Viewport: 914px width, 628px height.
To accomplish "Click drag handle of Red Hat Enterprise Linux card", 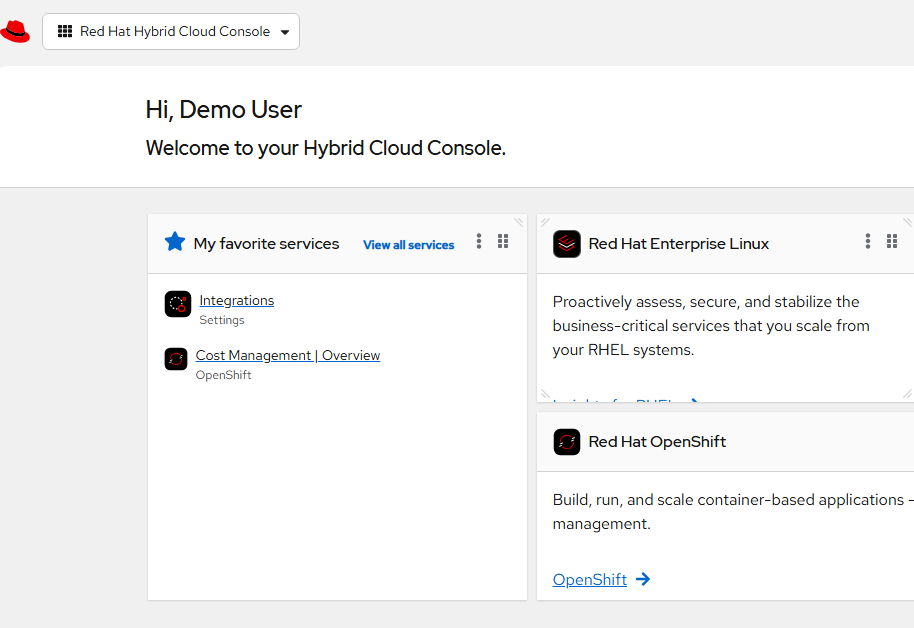I will [x=892, y=241].
